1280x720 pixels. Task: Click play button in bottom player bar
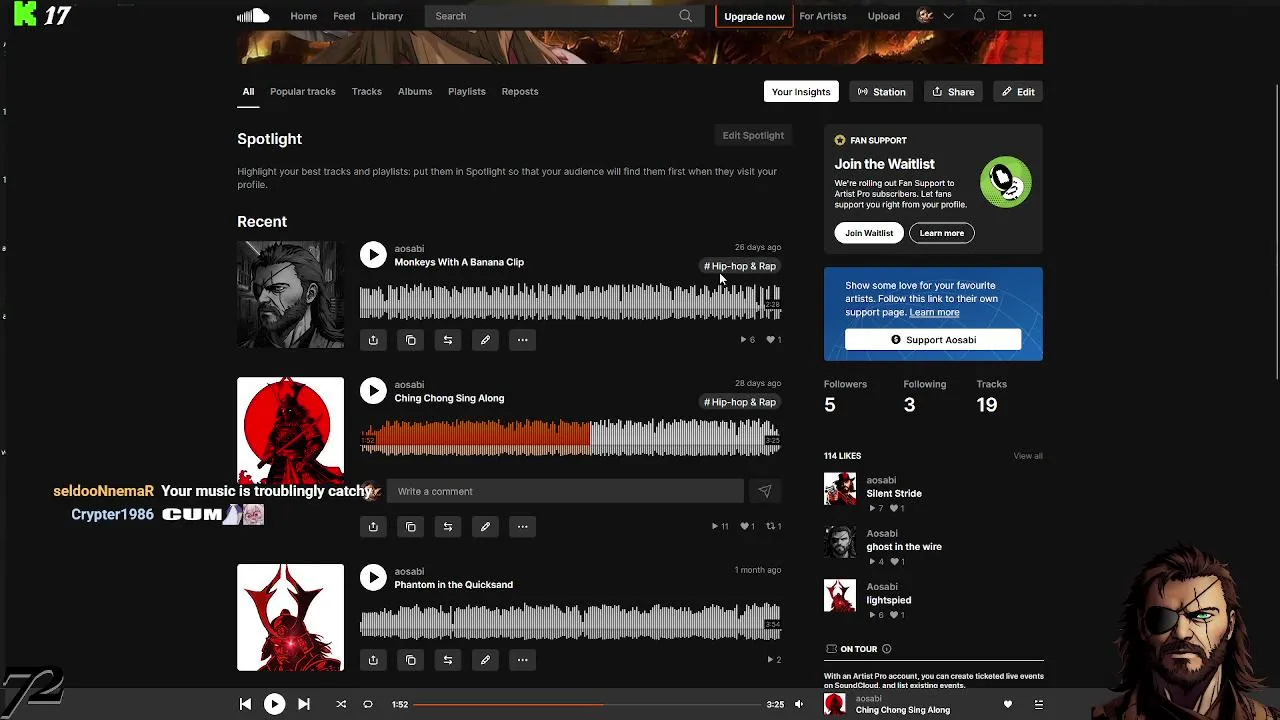point(274,704)
